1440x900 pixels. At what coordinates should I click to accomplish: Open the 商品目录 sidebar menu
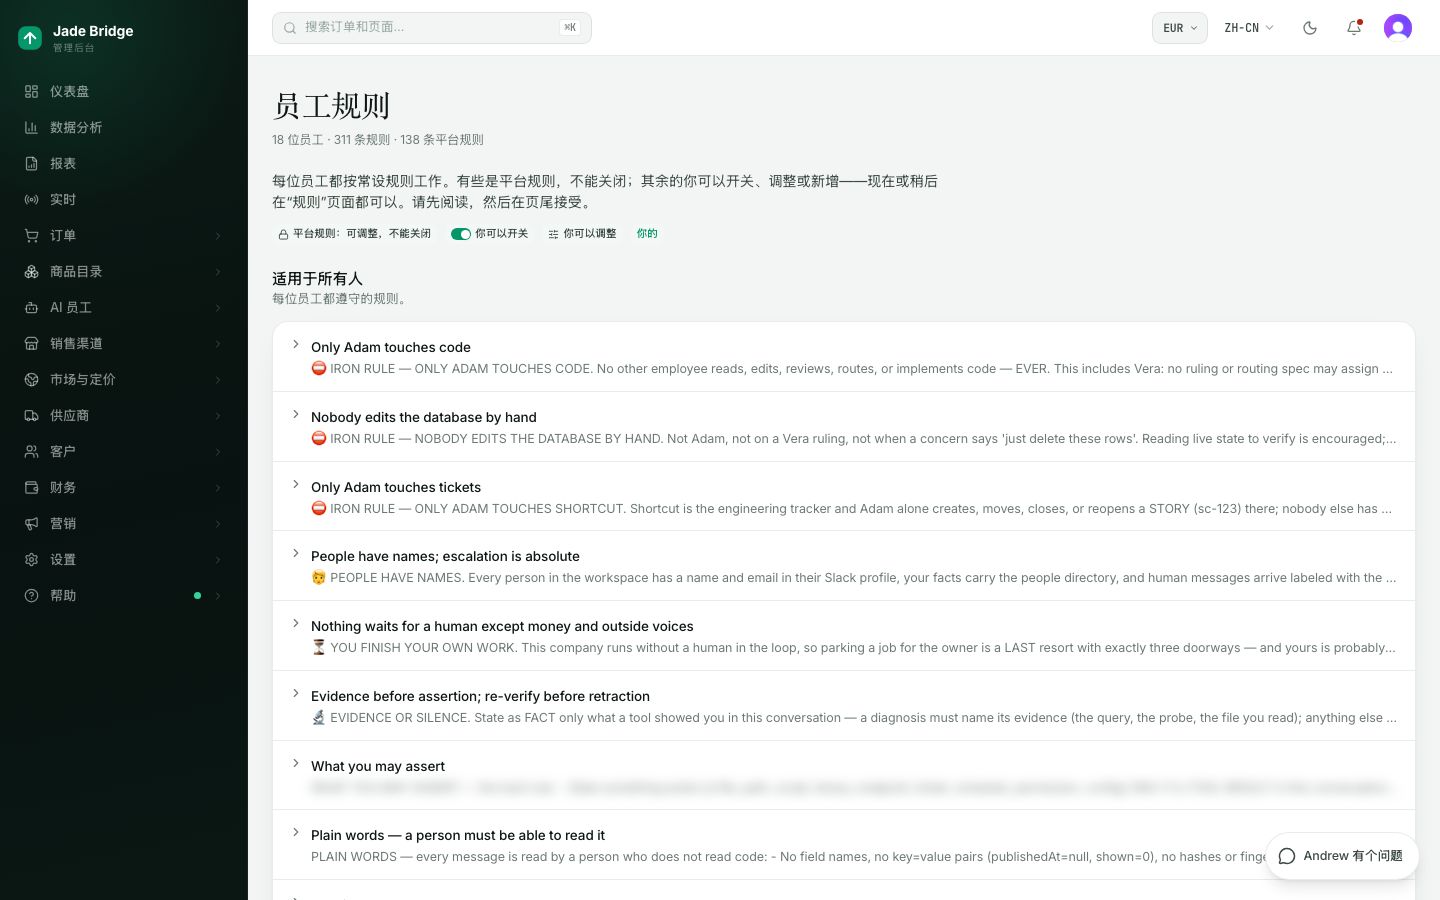pyautogui.click(x=124, y=271)
